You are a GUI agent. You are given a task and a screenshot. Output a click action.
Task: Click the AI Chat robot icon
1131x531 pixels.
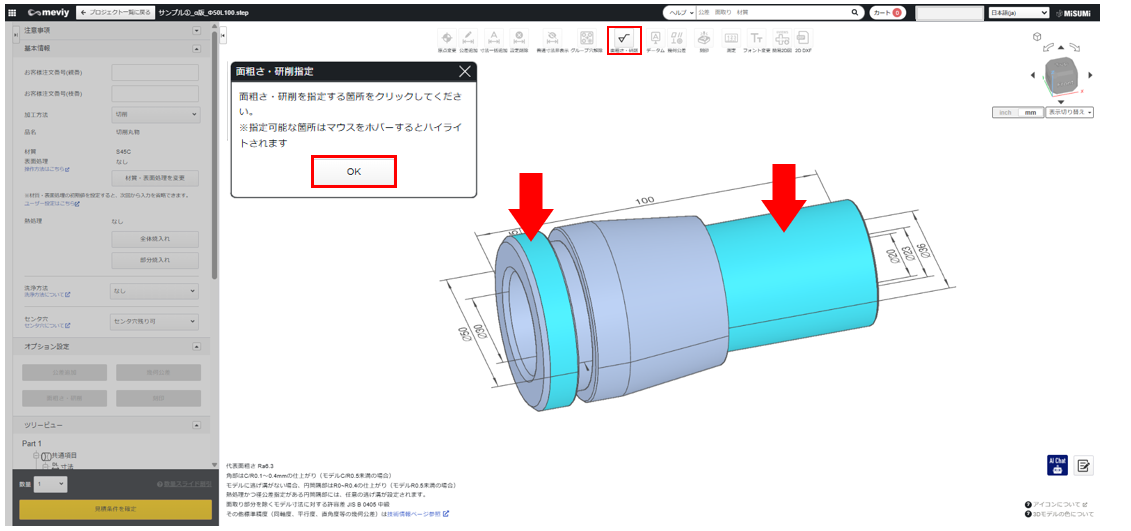pos(1056,465)
